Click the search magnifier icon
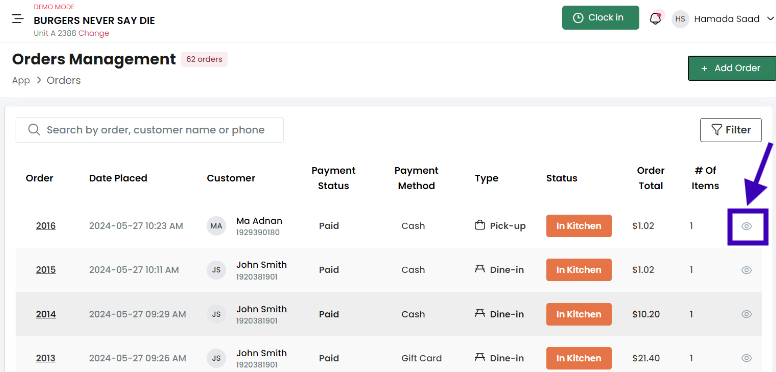 click(34, 130)
